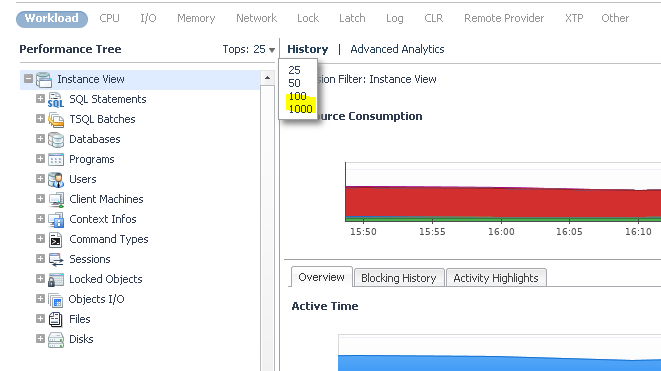Select the Locked Objects padlock icon
The image size is (661, 371).
tap(56, 280)
